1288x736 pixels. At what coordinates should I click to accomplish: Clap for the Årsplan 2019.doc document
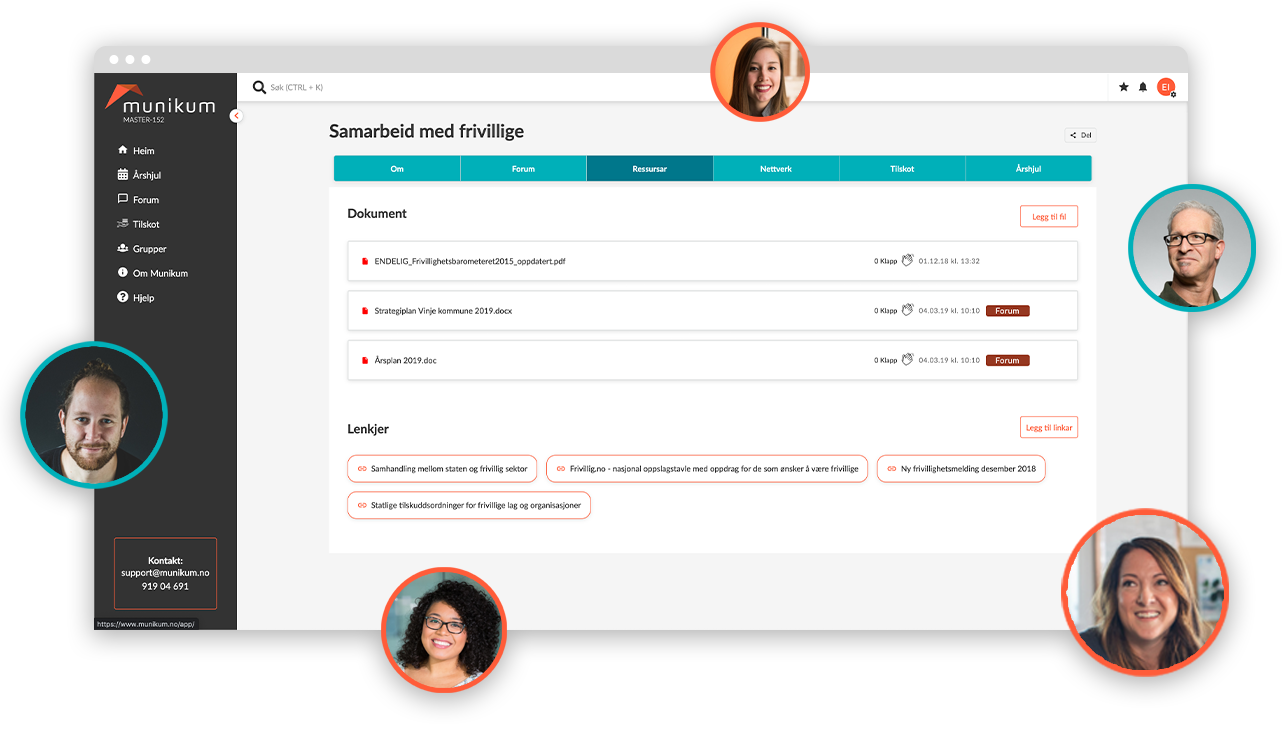click(907, 360)
